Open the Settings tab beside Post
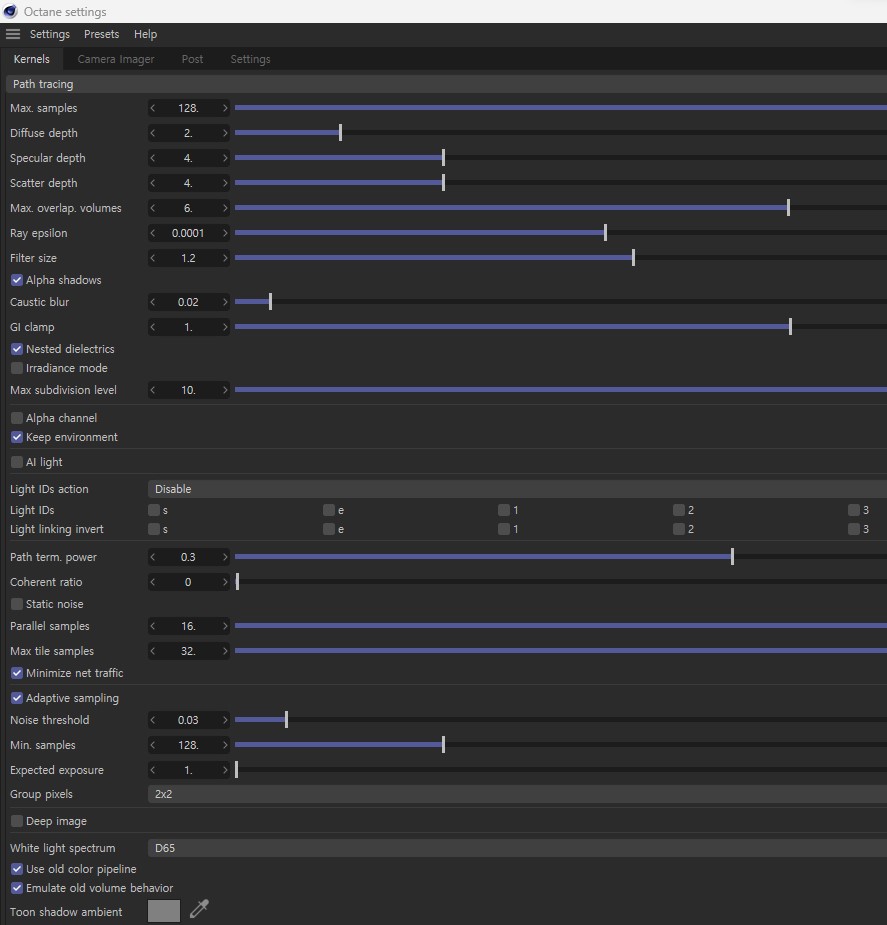 (x=250, y=59)
